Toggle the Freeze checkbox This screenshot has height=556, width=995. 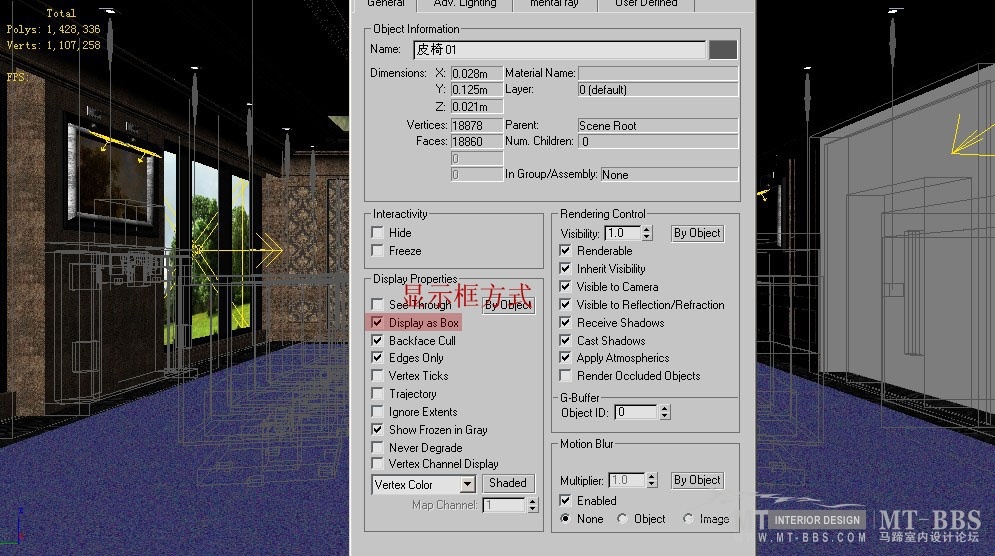point(377,251)
